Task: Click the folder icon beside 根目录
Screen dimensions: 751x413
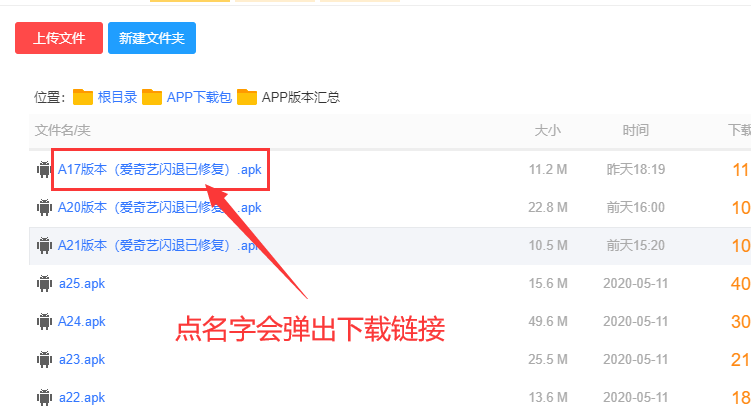Action: [x=83, y=97]
